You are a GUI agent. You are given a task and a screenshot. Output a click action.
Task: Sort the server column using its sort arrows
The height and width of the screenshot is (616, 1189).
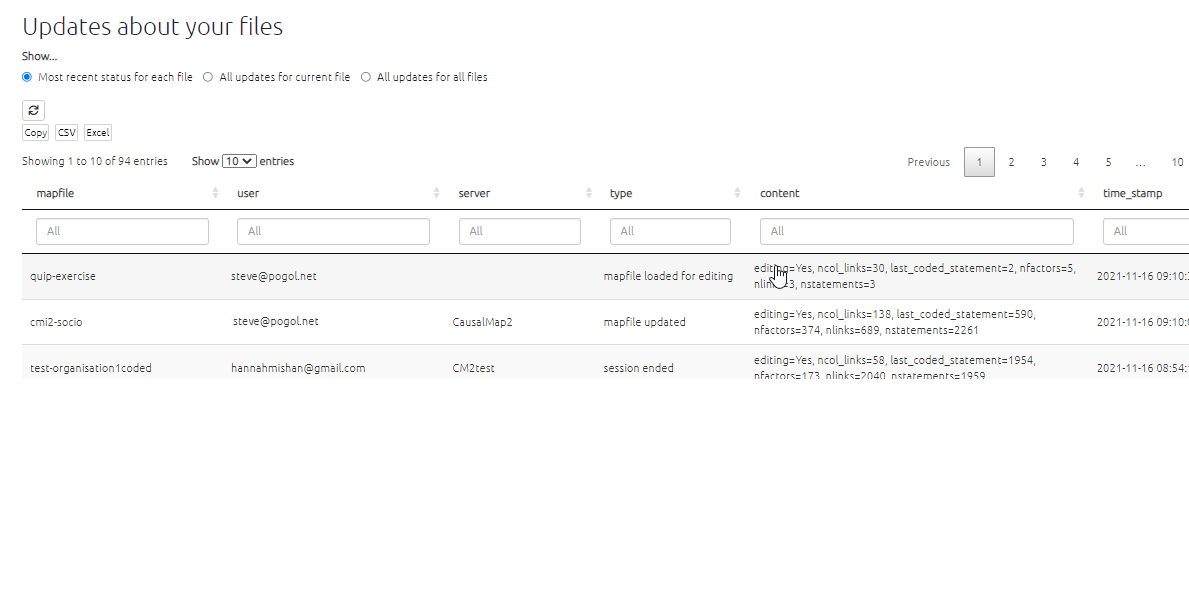(588, 193)
